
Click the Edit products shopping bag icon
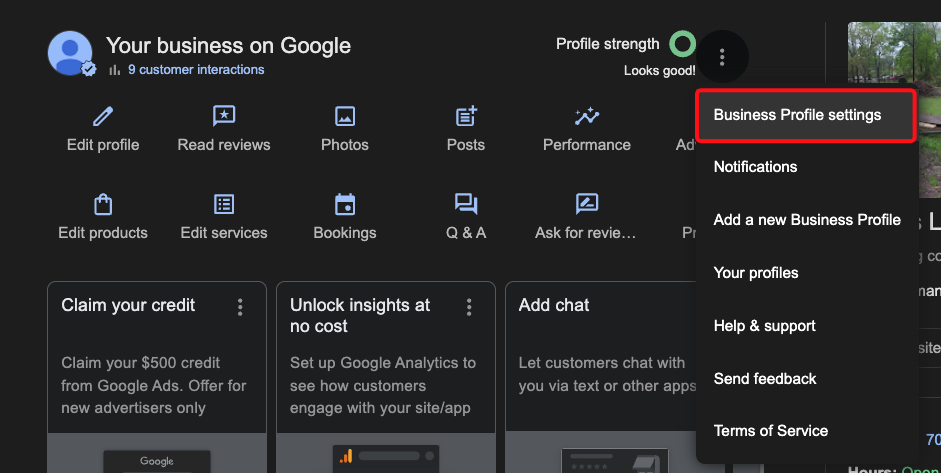point(103,204)
